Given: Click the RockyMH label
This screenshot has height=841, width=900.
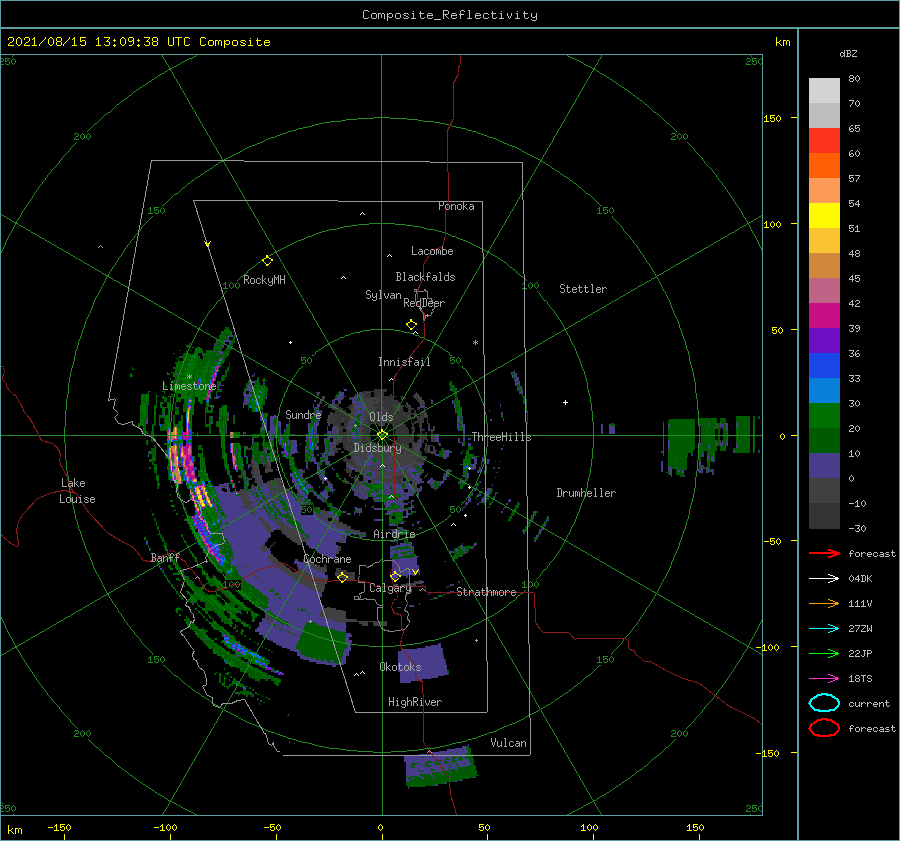Looking at the screenshot, I should [x=264, y=280].
